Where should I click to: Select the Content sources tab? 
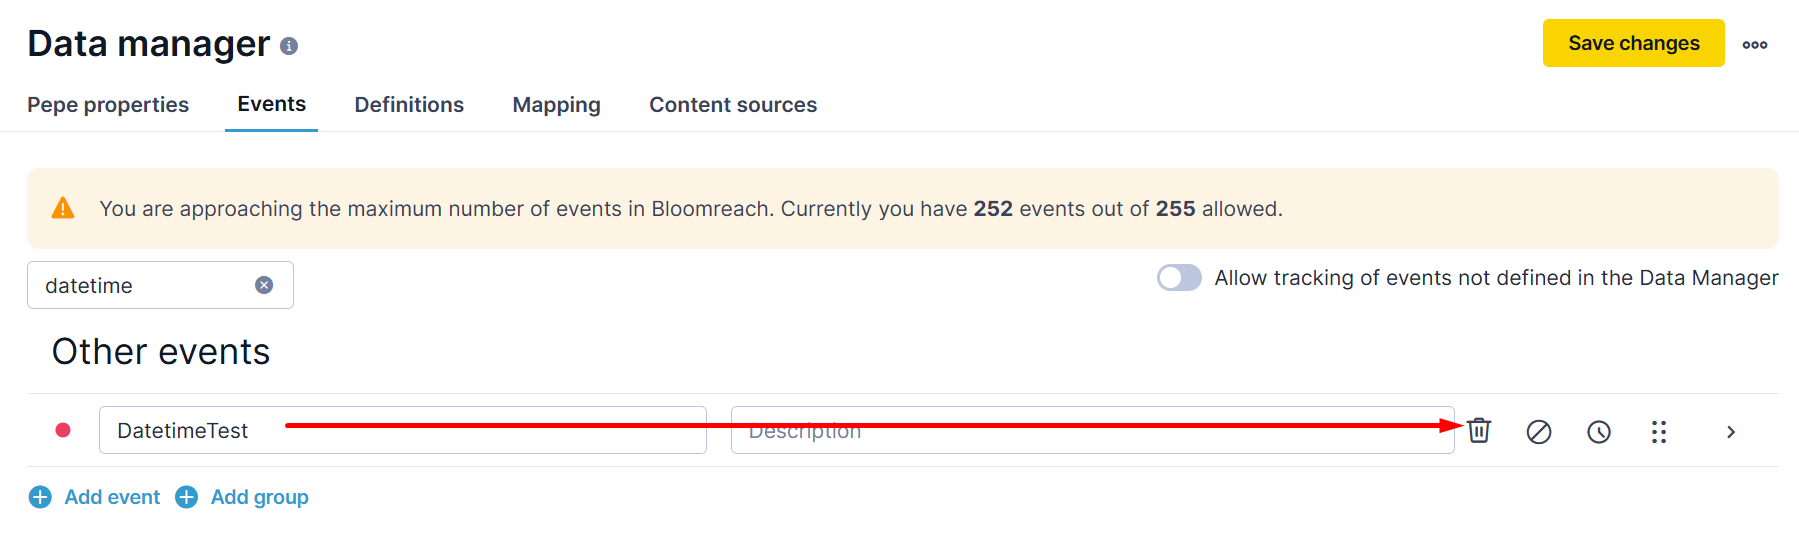733,105
